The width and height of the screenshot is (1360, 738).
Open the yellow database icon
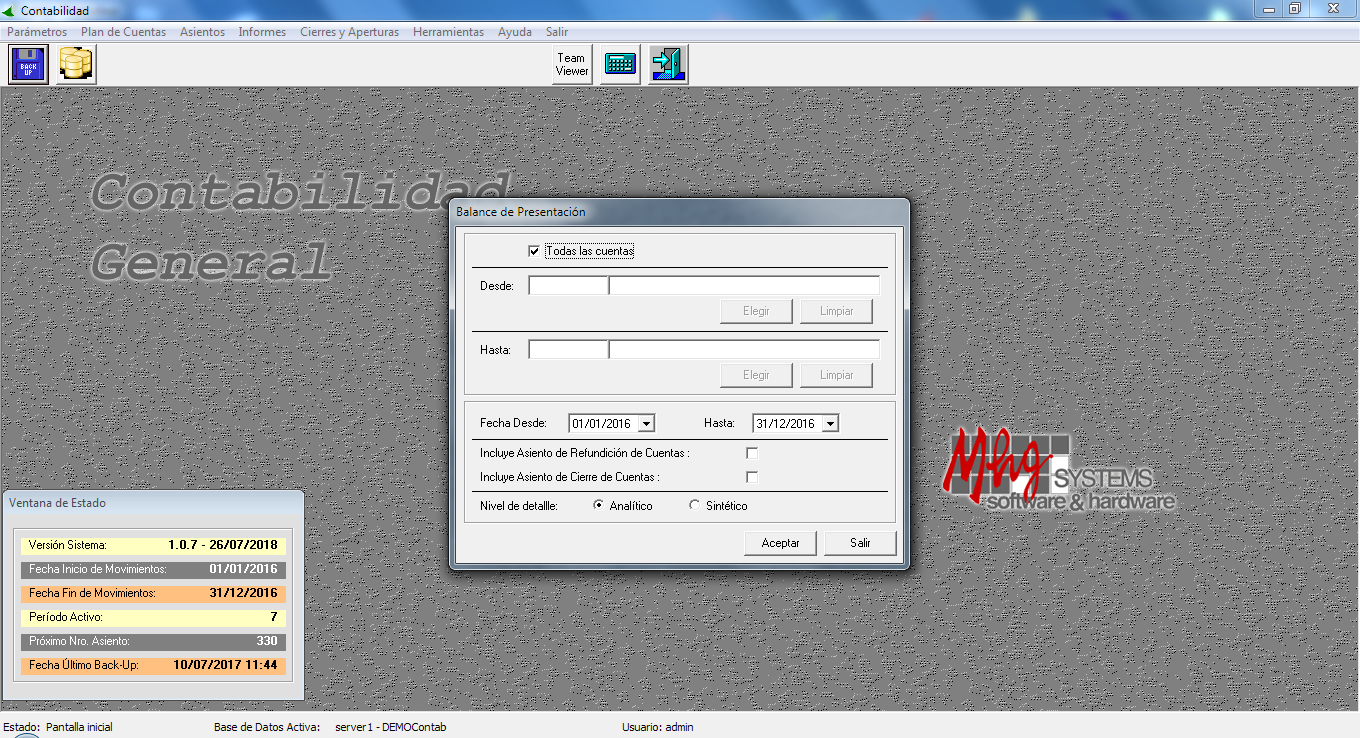[75, 65]
